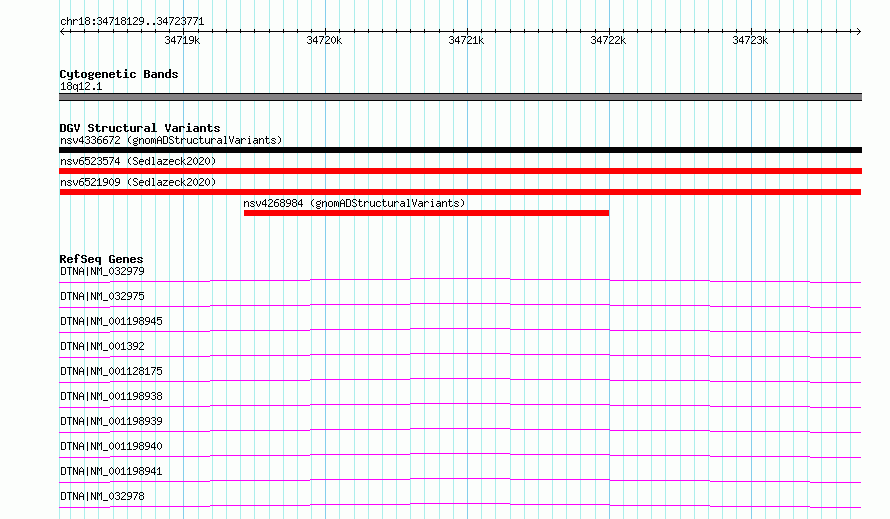Open variant nsv4268984 (gnomADStructuralVariants) label
Image resolution: width=890 pixels, height=519 pixels.
click(x=354, y=203)
